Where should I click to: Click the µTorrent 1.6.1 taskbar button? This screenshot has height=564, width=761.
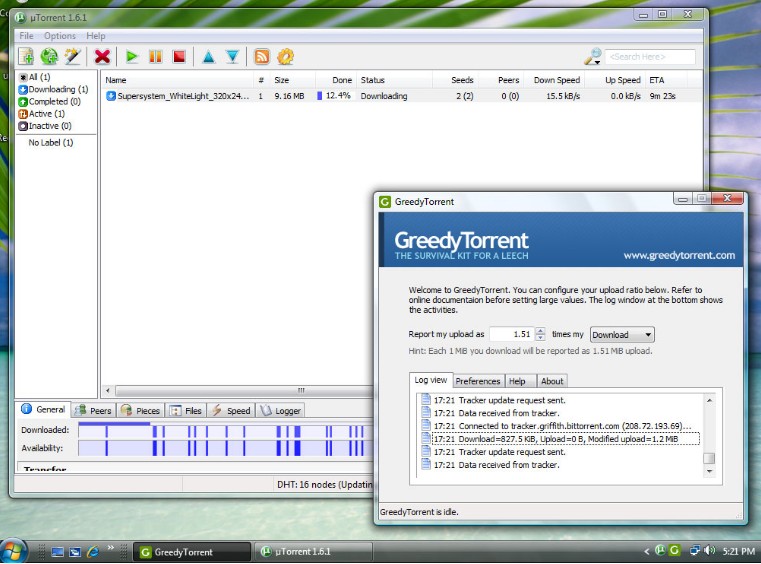314,552
